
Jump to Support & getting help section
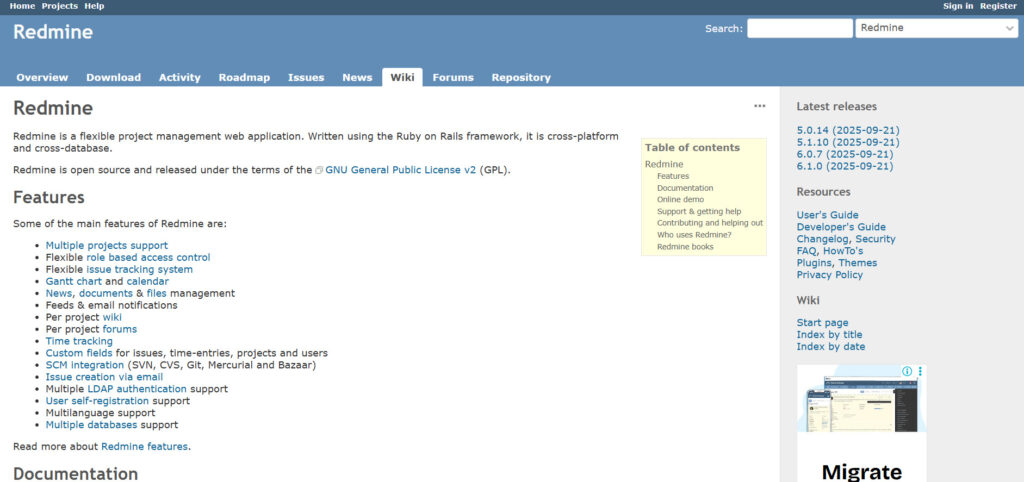699,212
